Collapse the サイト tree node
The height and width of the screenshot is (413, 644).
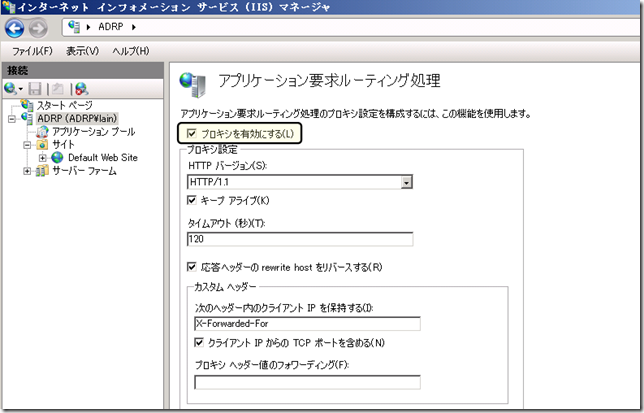coord(27,145)
